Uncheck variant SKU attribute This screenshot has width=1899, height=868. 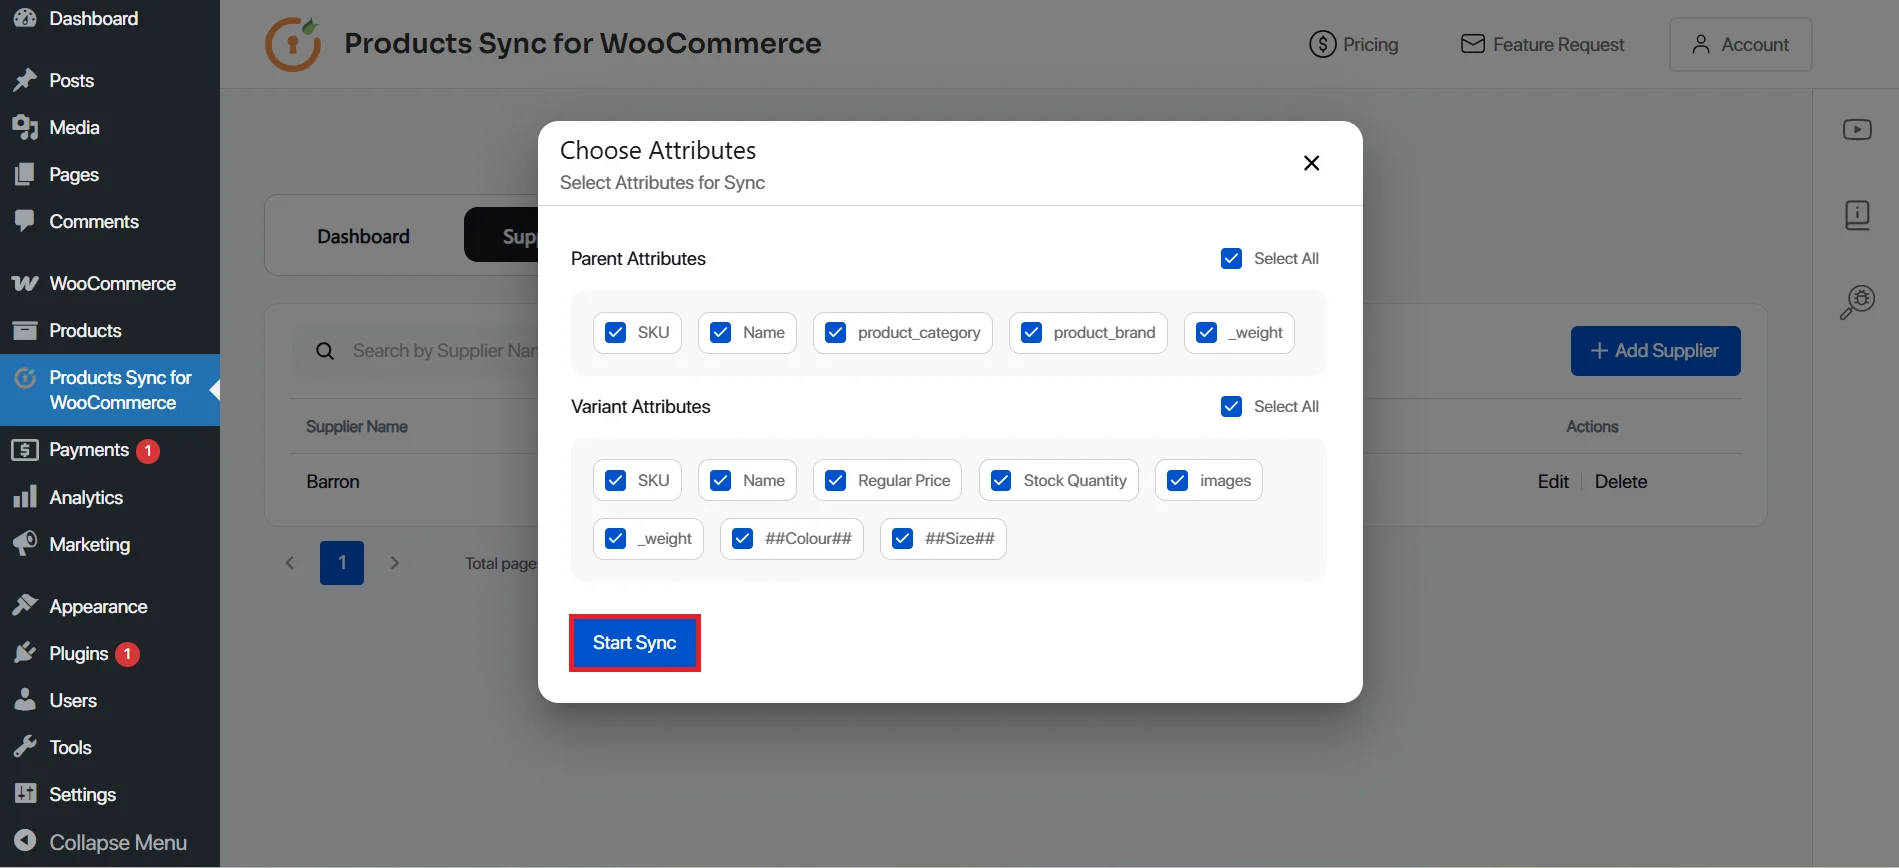pos(616,481)
